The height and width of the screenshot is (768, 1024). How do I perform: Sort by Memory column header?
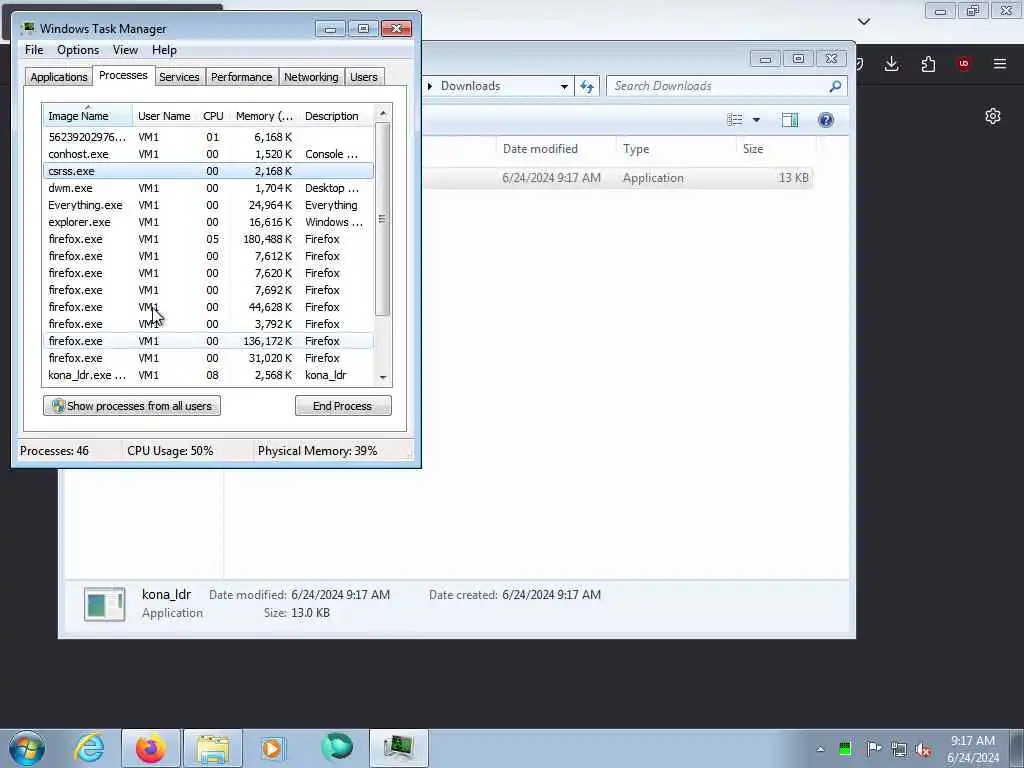coord(264,116)
